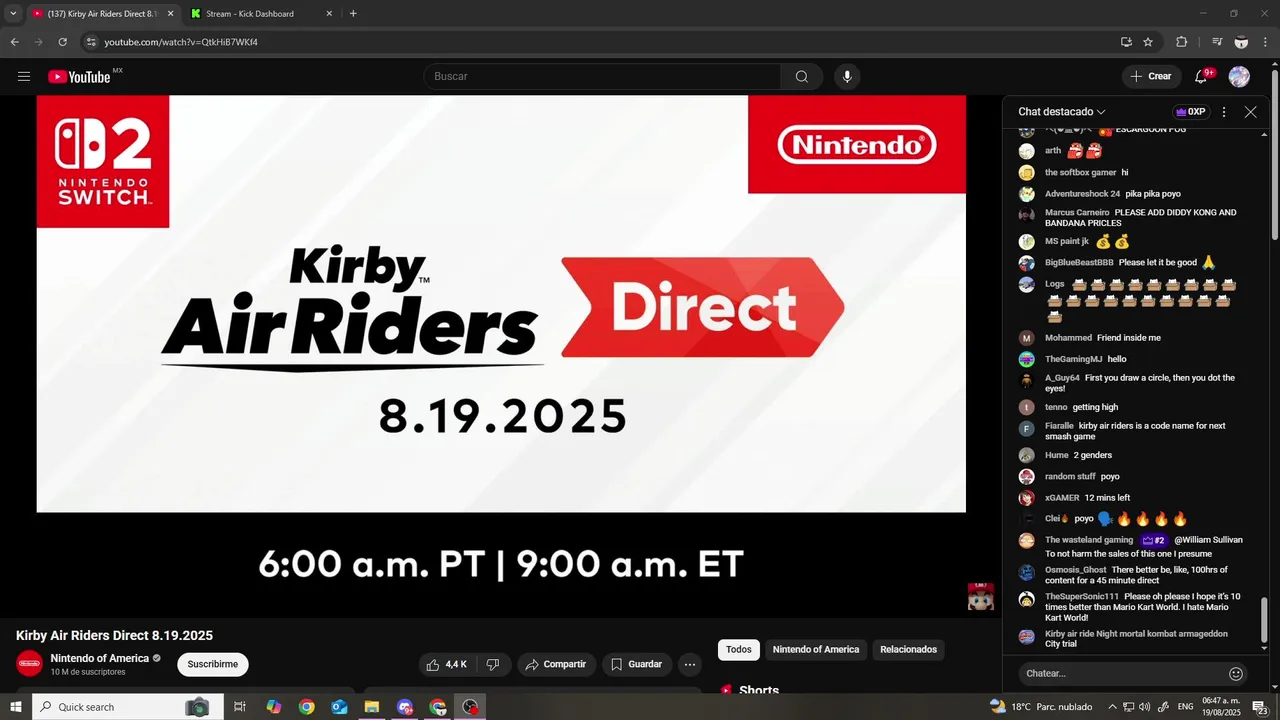Viewport: 1280px width, 720px height.
Task: Open weather widget 18°C Parc. nublado
Action: click(1040, 707)
